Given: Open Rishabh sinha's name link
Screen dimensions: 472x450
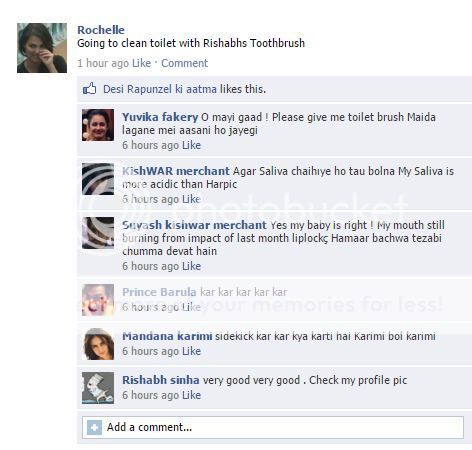Looking at the screenshot, I should pyautogui.click(x=161, y=380).
